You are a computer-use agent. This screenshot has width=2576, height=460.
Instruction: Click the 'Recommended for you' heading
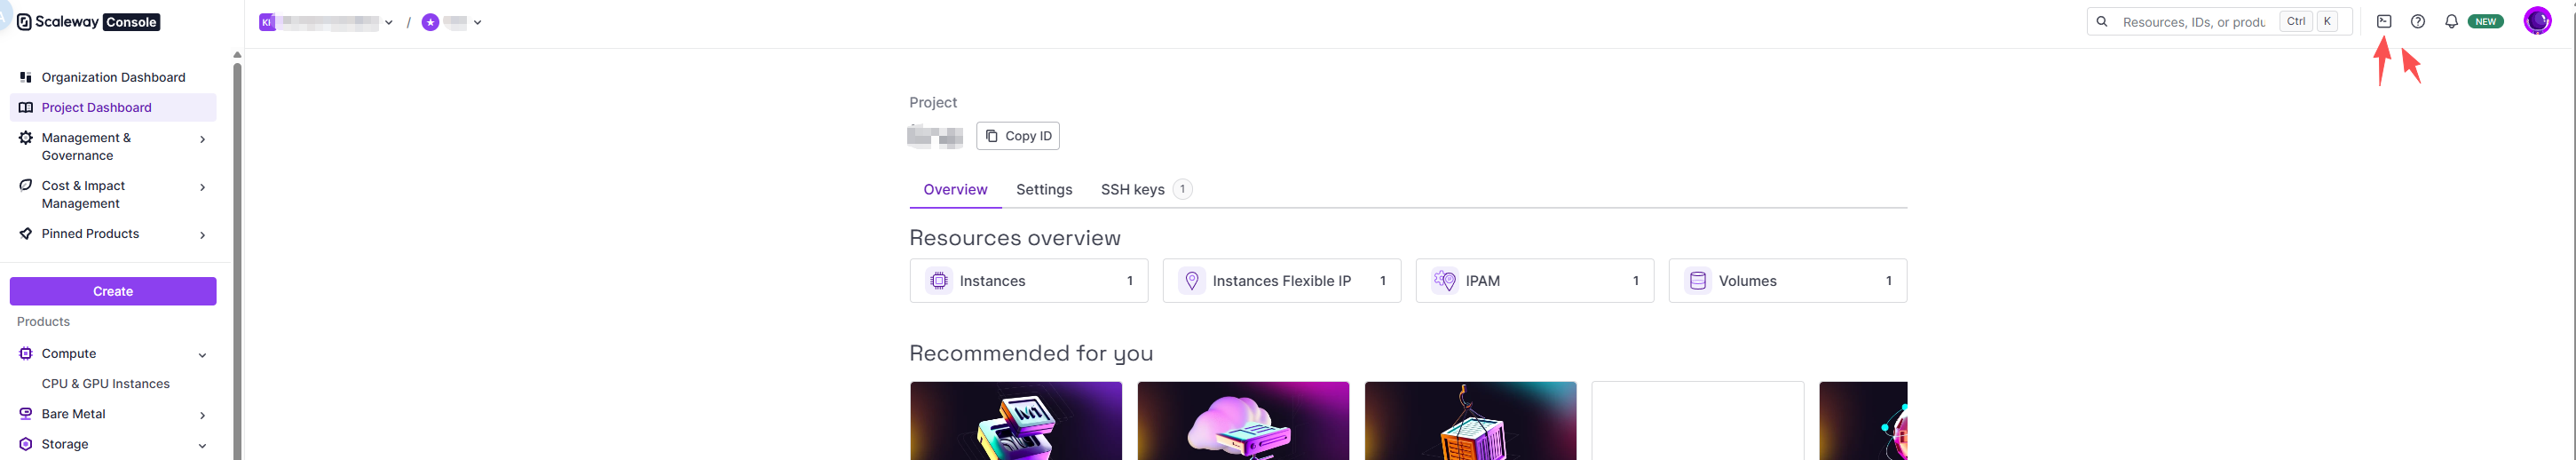[1031, 353]
